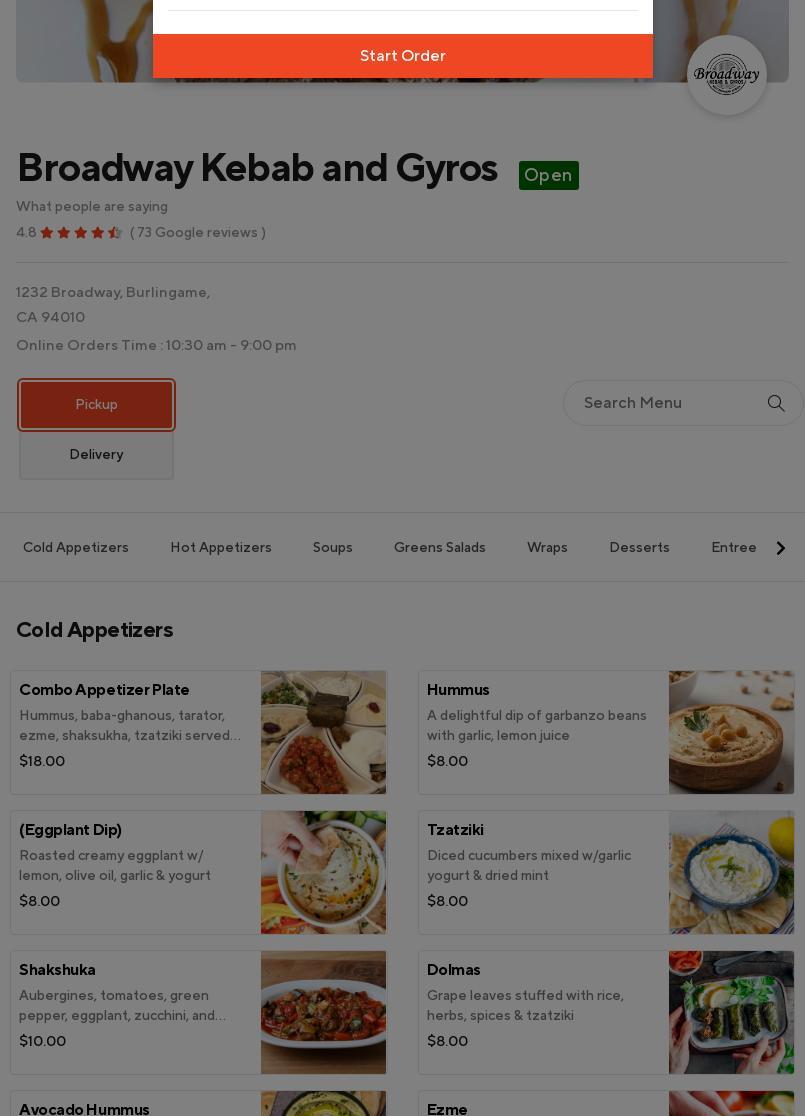Select the Dolmas menu item photo
805x1116 pixels.
click(x=731, y=1012)
